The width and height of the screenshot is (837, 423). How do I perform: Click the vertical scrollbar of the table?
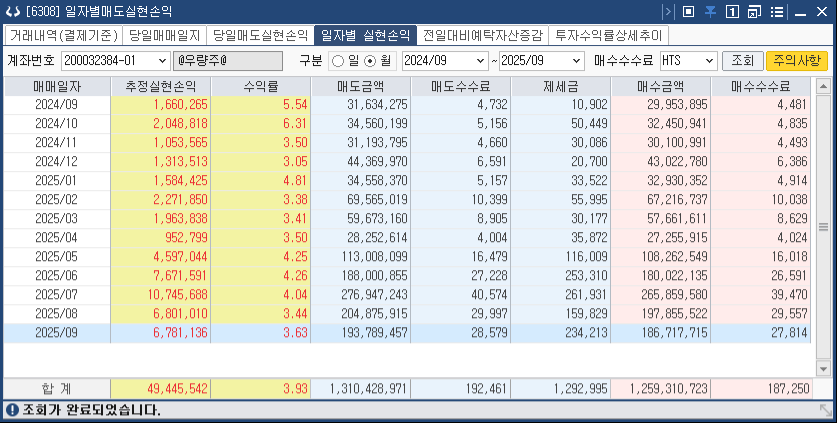824,226
